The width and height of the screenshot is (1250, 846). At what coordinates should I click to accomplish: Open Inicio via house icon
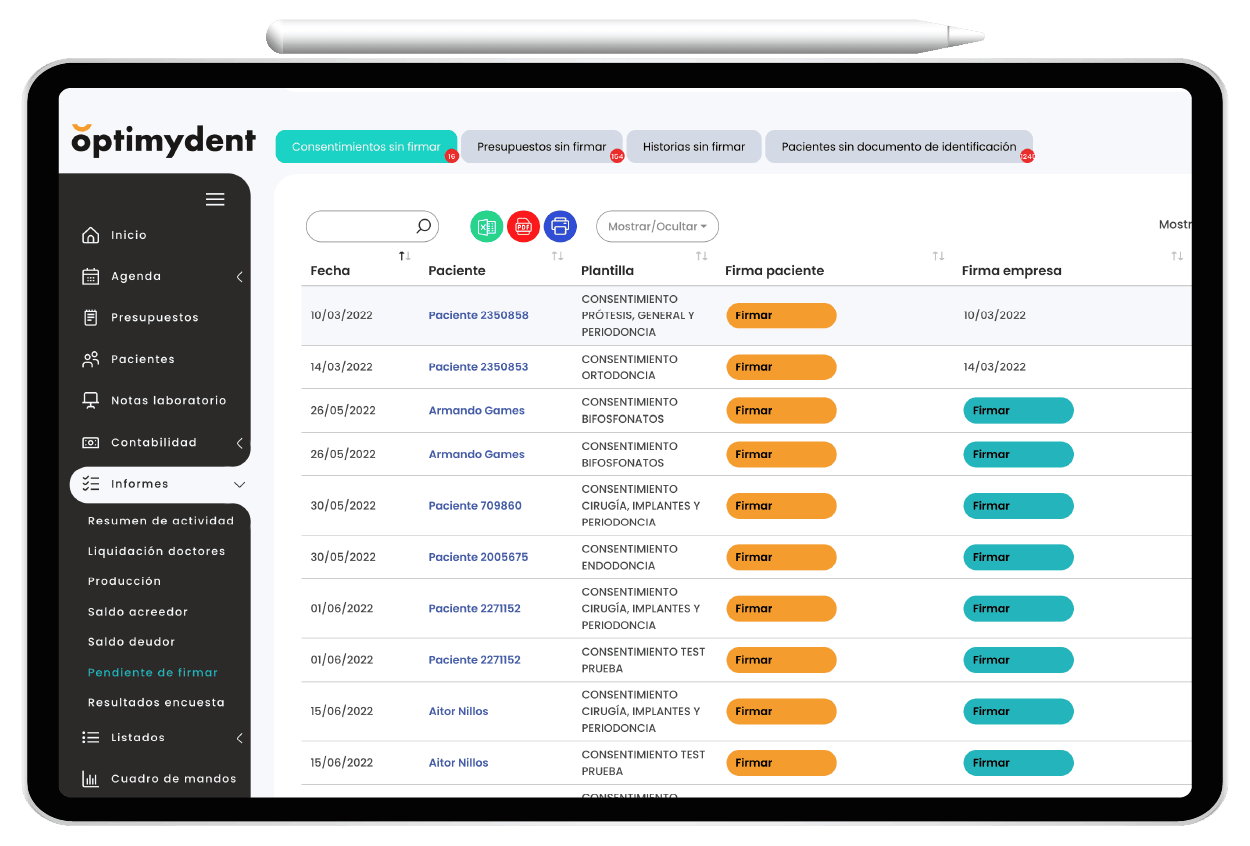91,235
